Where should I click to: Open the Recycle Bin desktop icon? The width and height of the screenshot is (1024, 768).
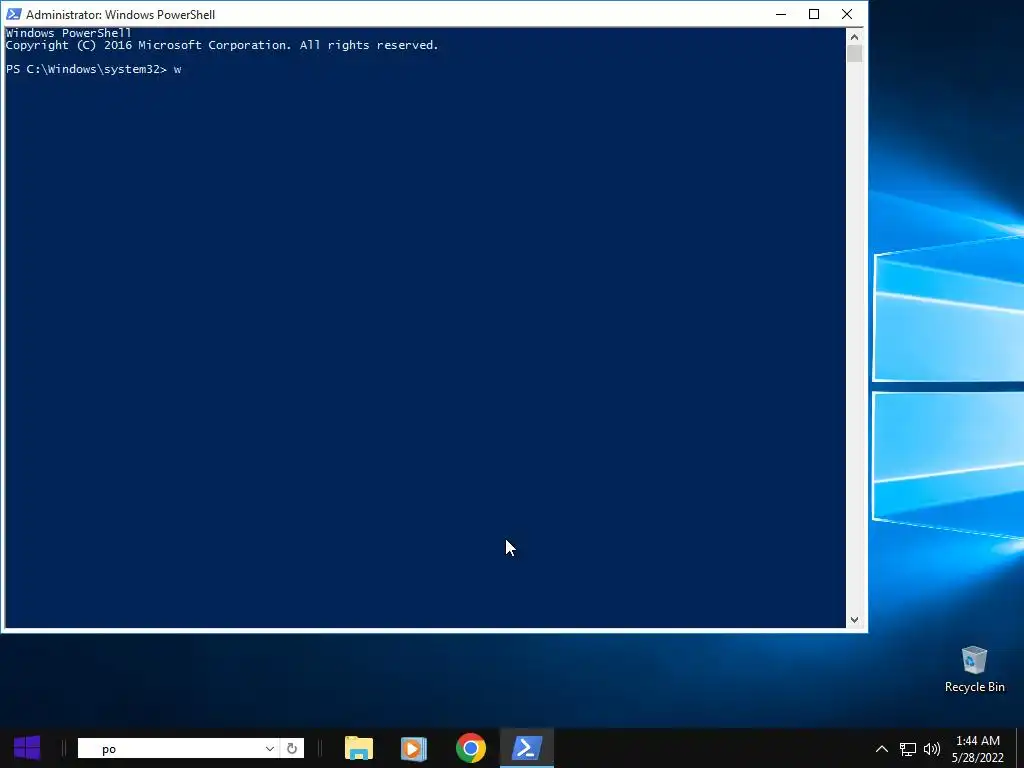(974, 669)
